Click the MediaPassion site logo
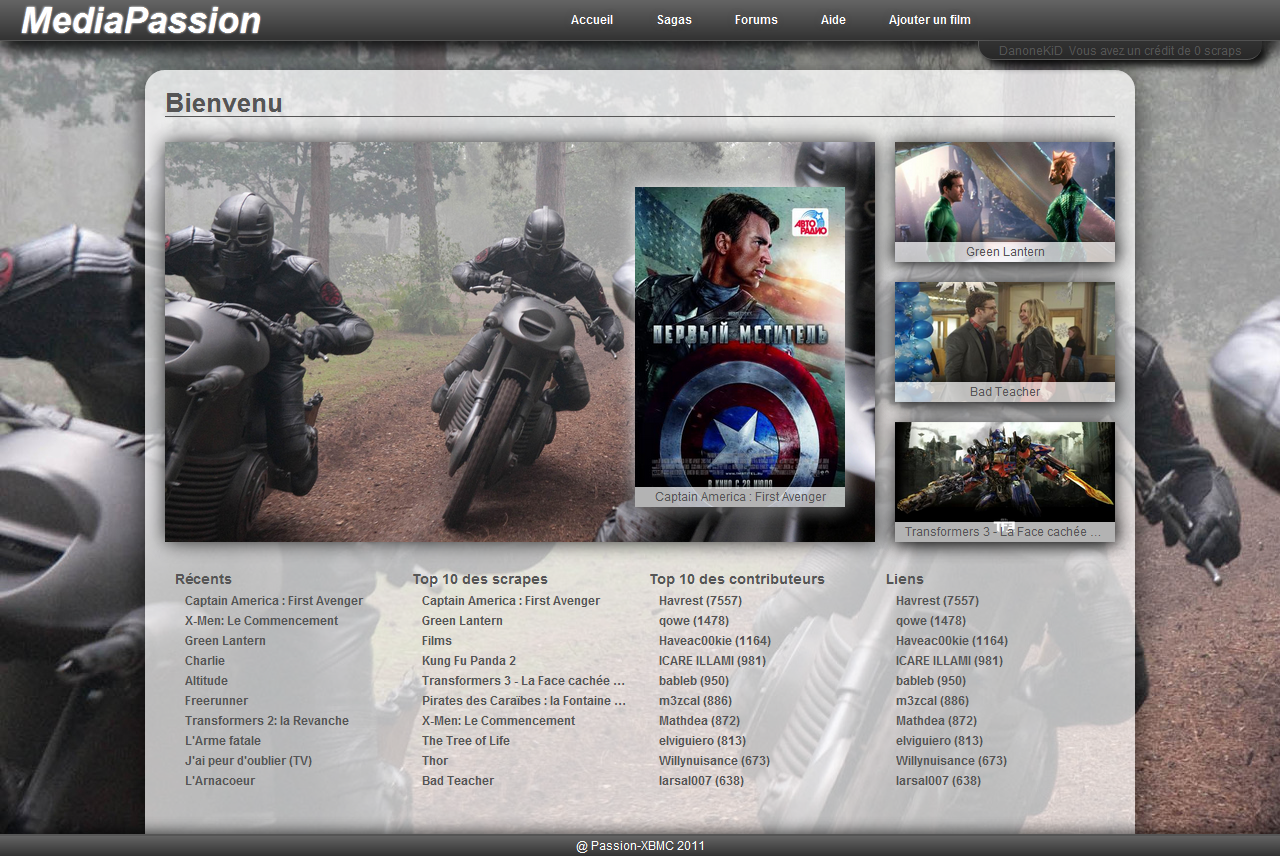The image size is (1280, 856). click(x=141, y=20)
